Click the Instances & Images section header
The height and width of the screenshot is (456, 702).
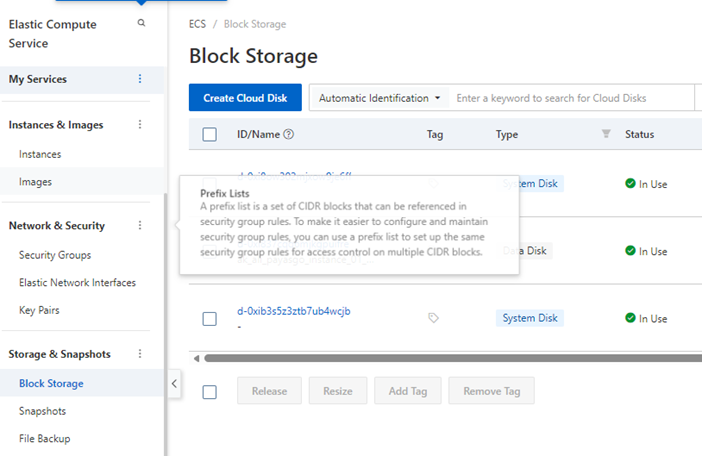click(x=56, y=125)
